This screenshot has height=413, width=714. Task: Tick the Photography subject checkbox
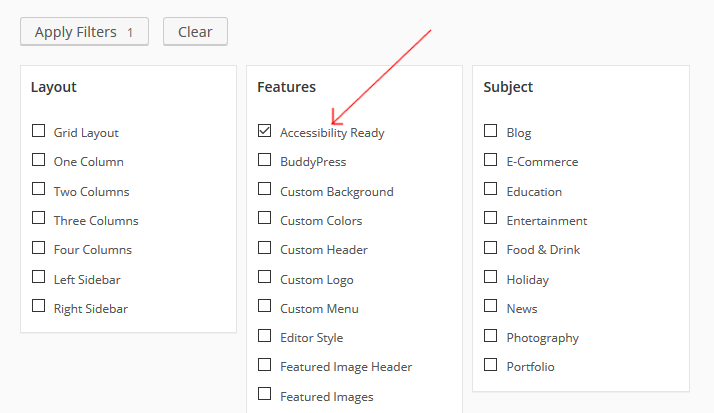(x=491, y=336)
